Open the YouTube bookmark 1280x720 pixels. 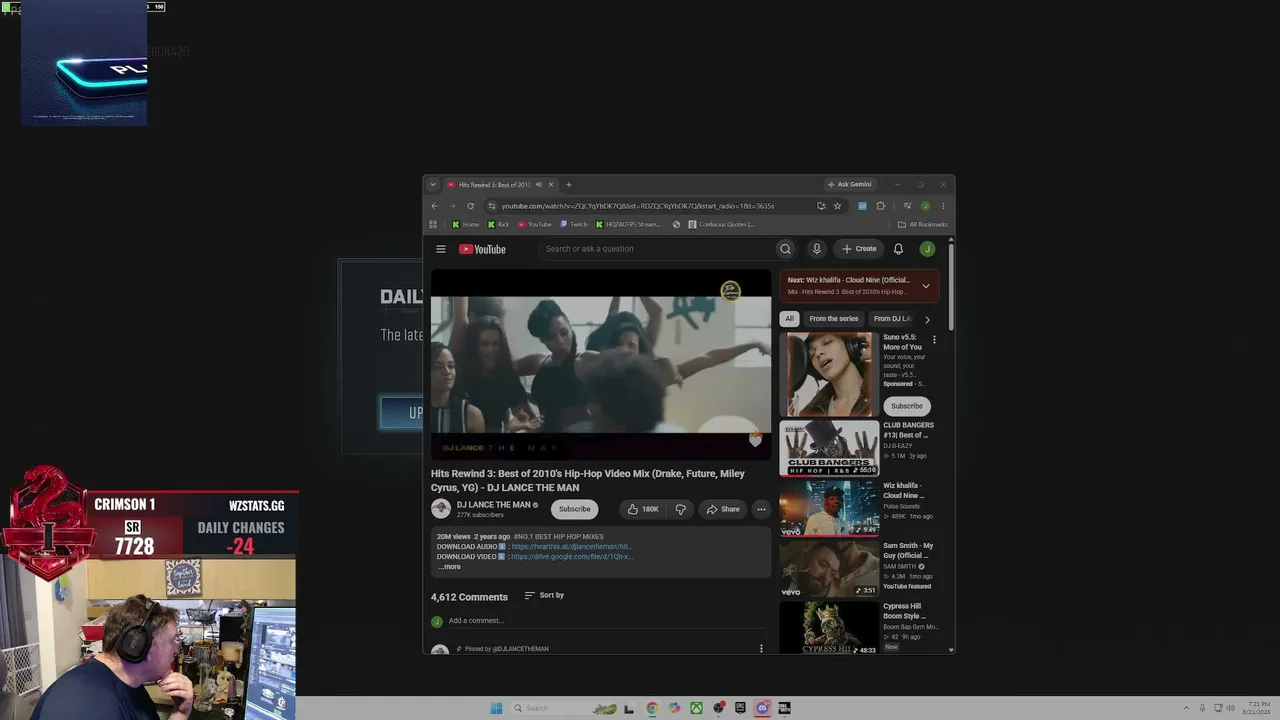click(x=534, y=224)
